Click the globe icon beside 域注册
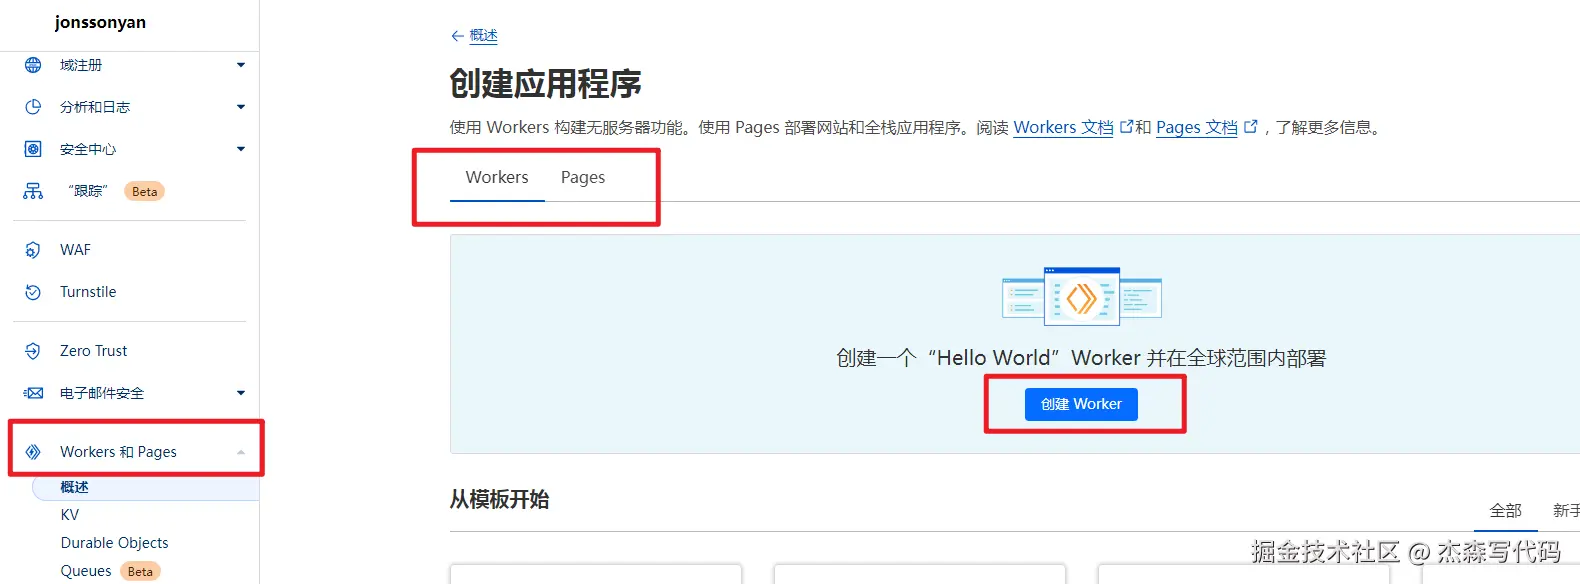The width and height of the screenshot is (1580, 584). tap(33, 65)
